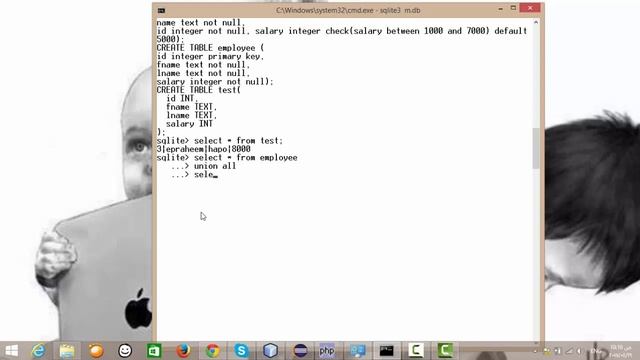640x360 pixels.
Task: Close the cmd.exe sqlite3 window
Action: point(530,8)
